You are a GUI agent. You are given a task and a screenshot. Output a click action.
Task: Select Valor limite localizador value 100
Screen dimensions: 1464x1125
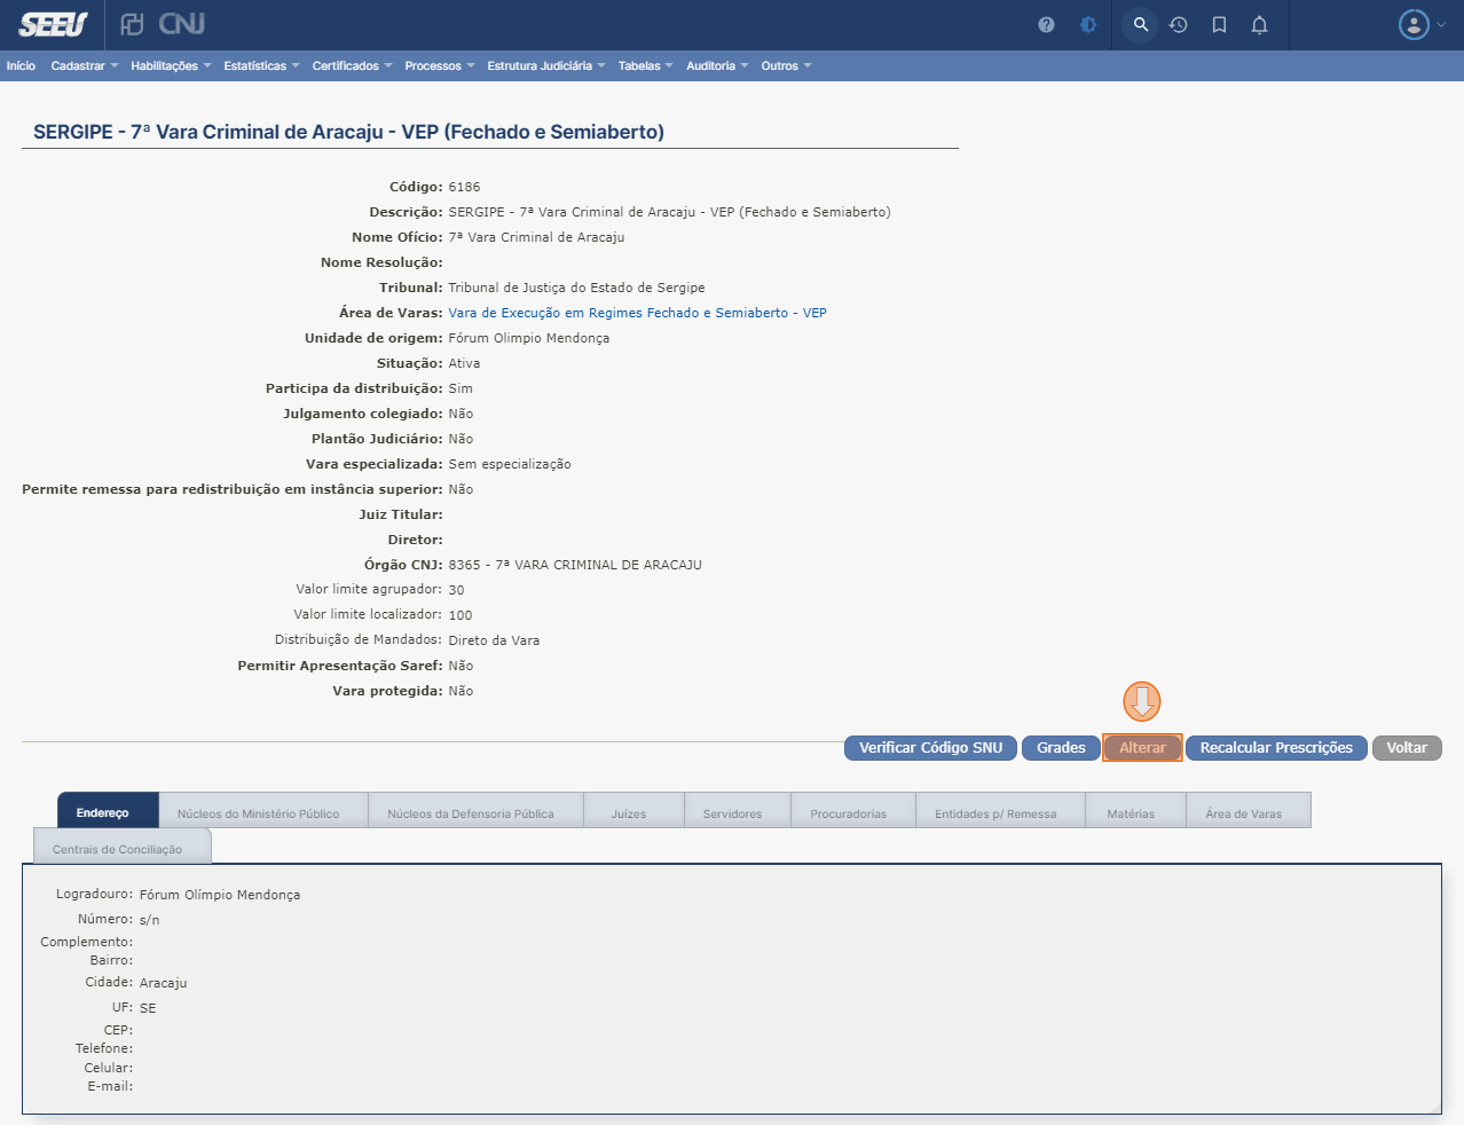(x=460, y=615)
